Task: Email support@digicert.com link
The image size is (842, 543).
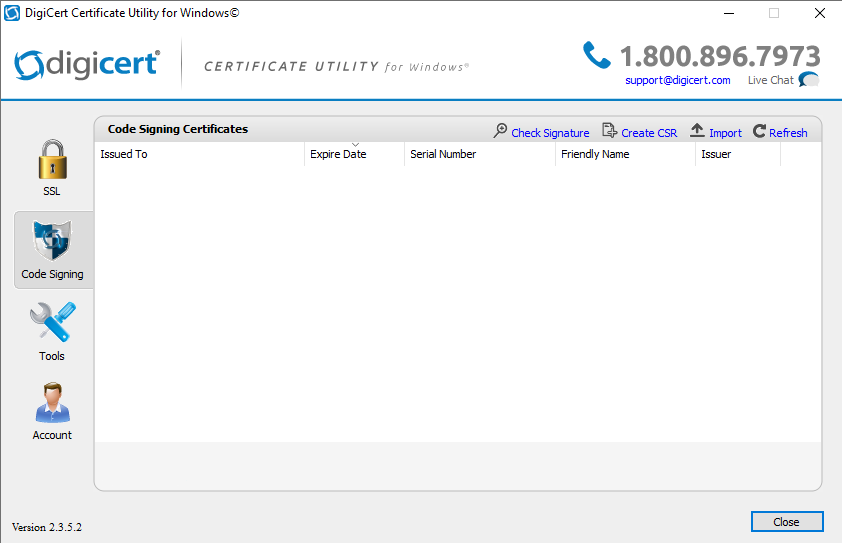Action: pyautogui.click(x=678, y=80)
